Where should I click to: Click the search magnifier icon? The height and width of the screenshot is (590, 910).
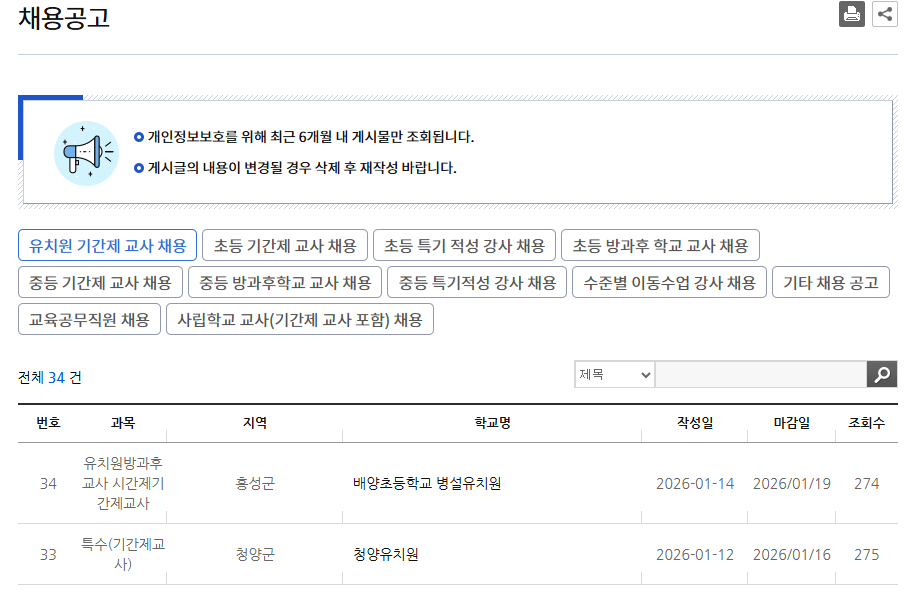(x=881, y=374)
